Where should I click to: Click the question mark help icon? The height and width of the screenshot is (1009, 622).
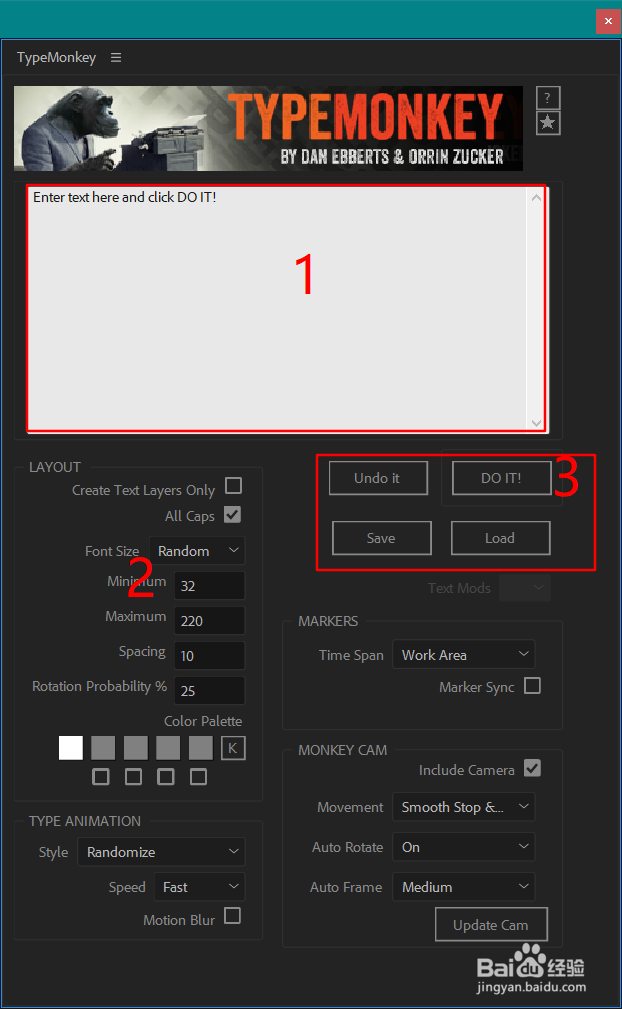click(547, 98)
